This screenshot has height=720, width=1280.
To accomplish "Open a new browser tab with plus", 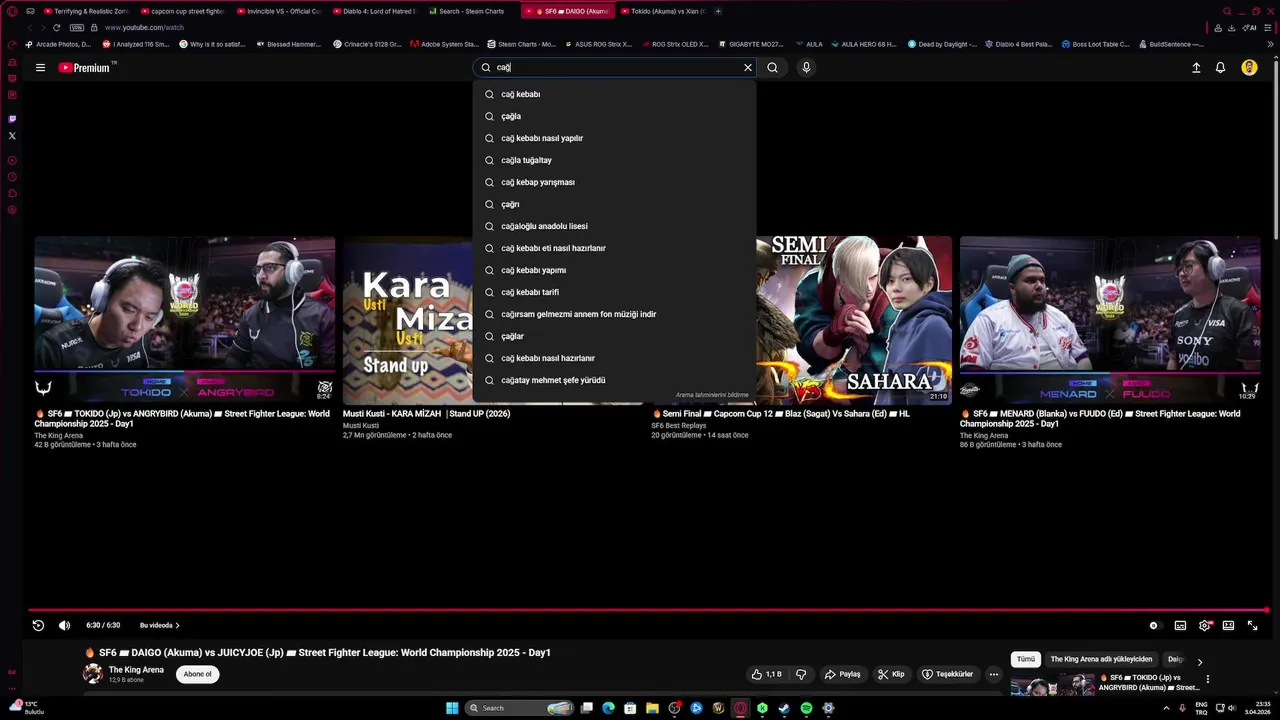I will pos(718,11).
